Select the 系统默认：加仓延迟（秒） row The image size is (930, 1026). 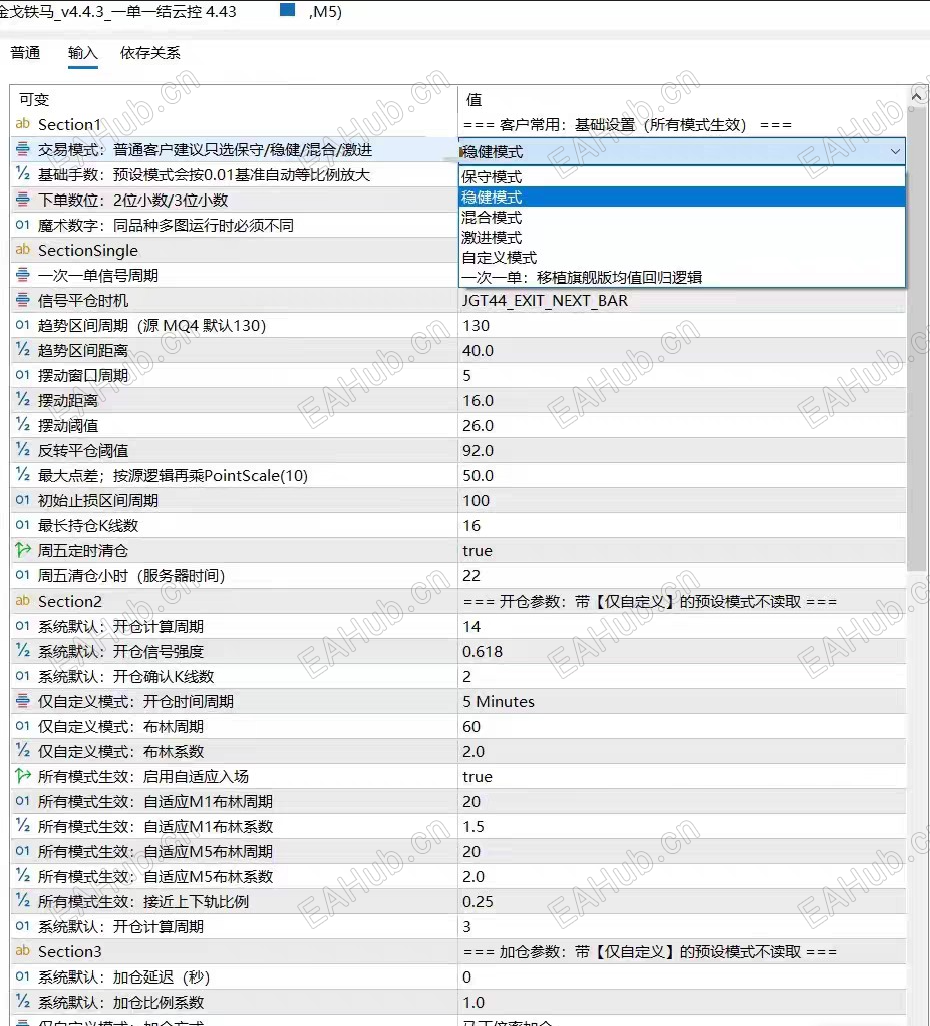coord(458,976)
